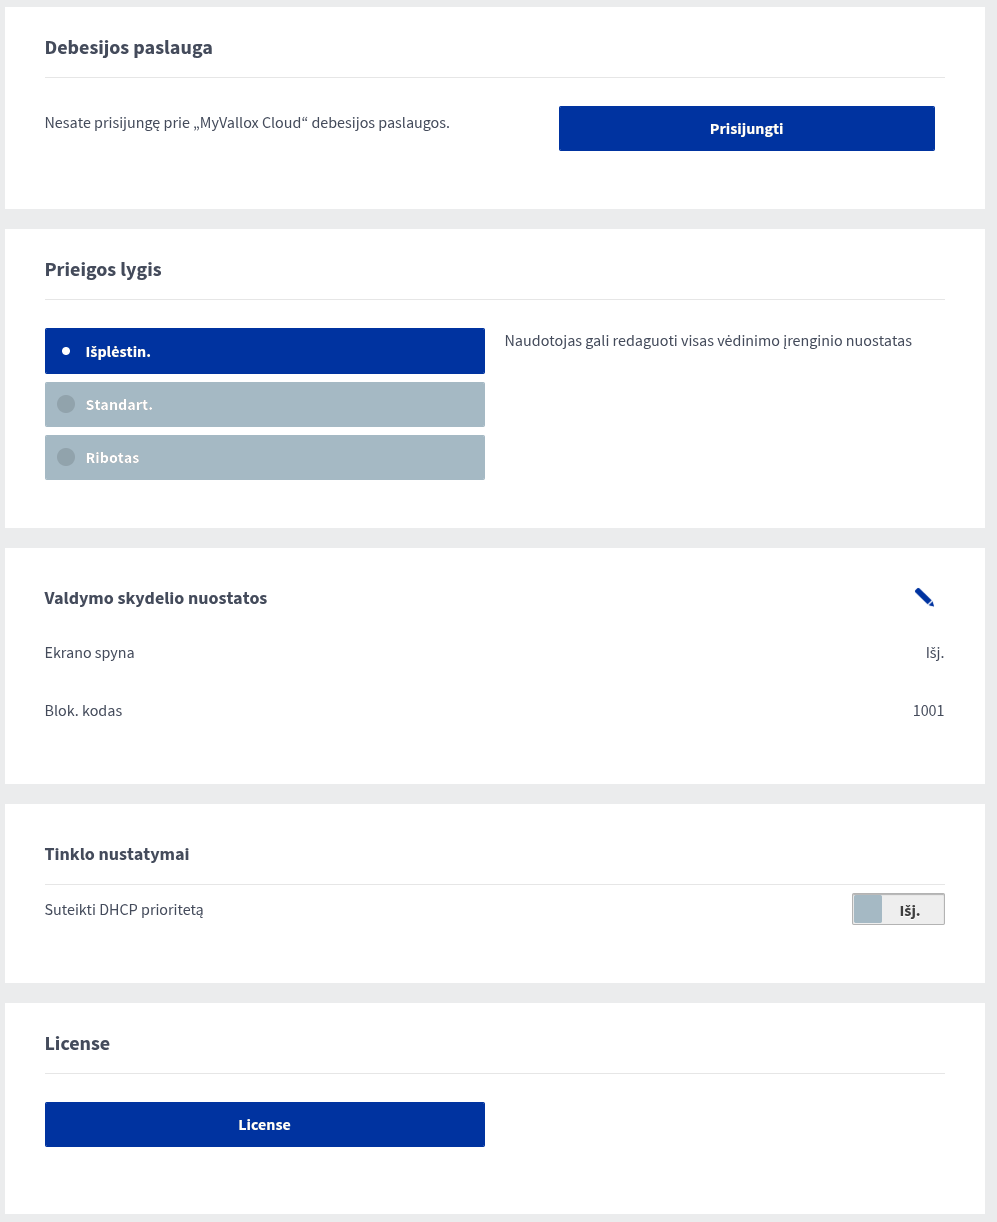This screenshot has height=1222, width=997.
Task: Click the Valdymo skydelio nuostatos heading
Action: pos(156,598)
